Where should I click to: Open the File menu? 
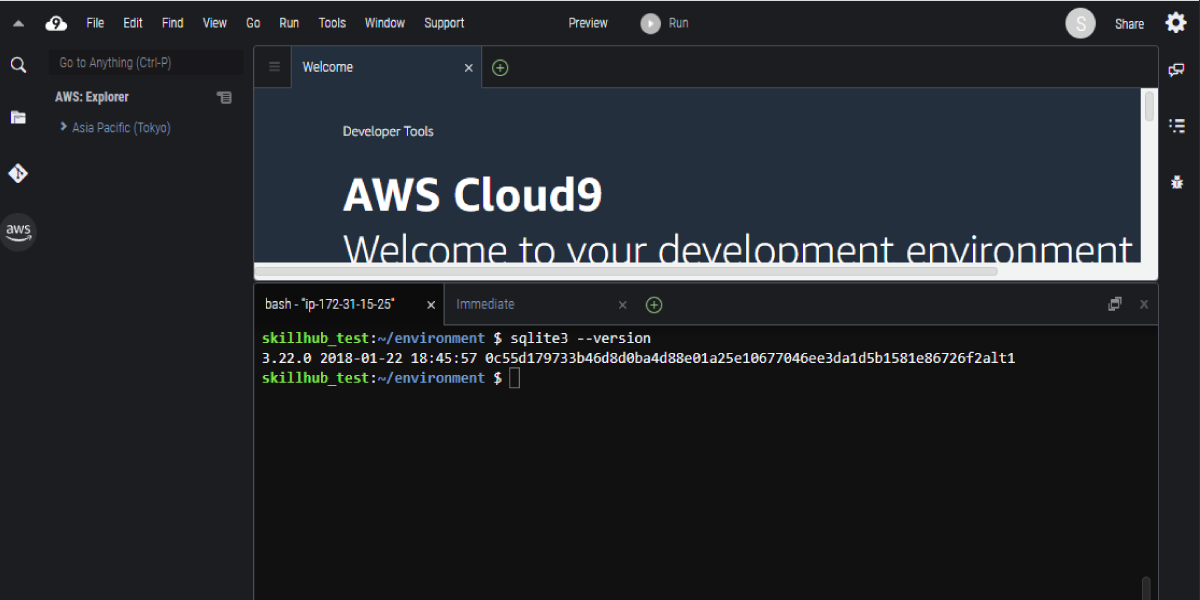pyautogui.click(x=95, y=23)
